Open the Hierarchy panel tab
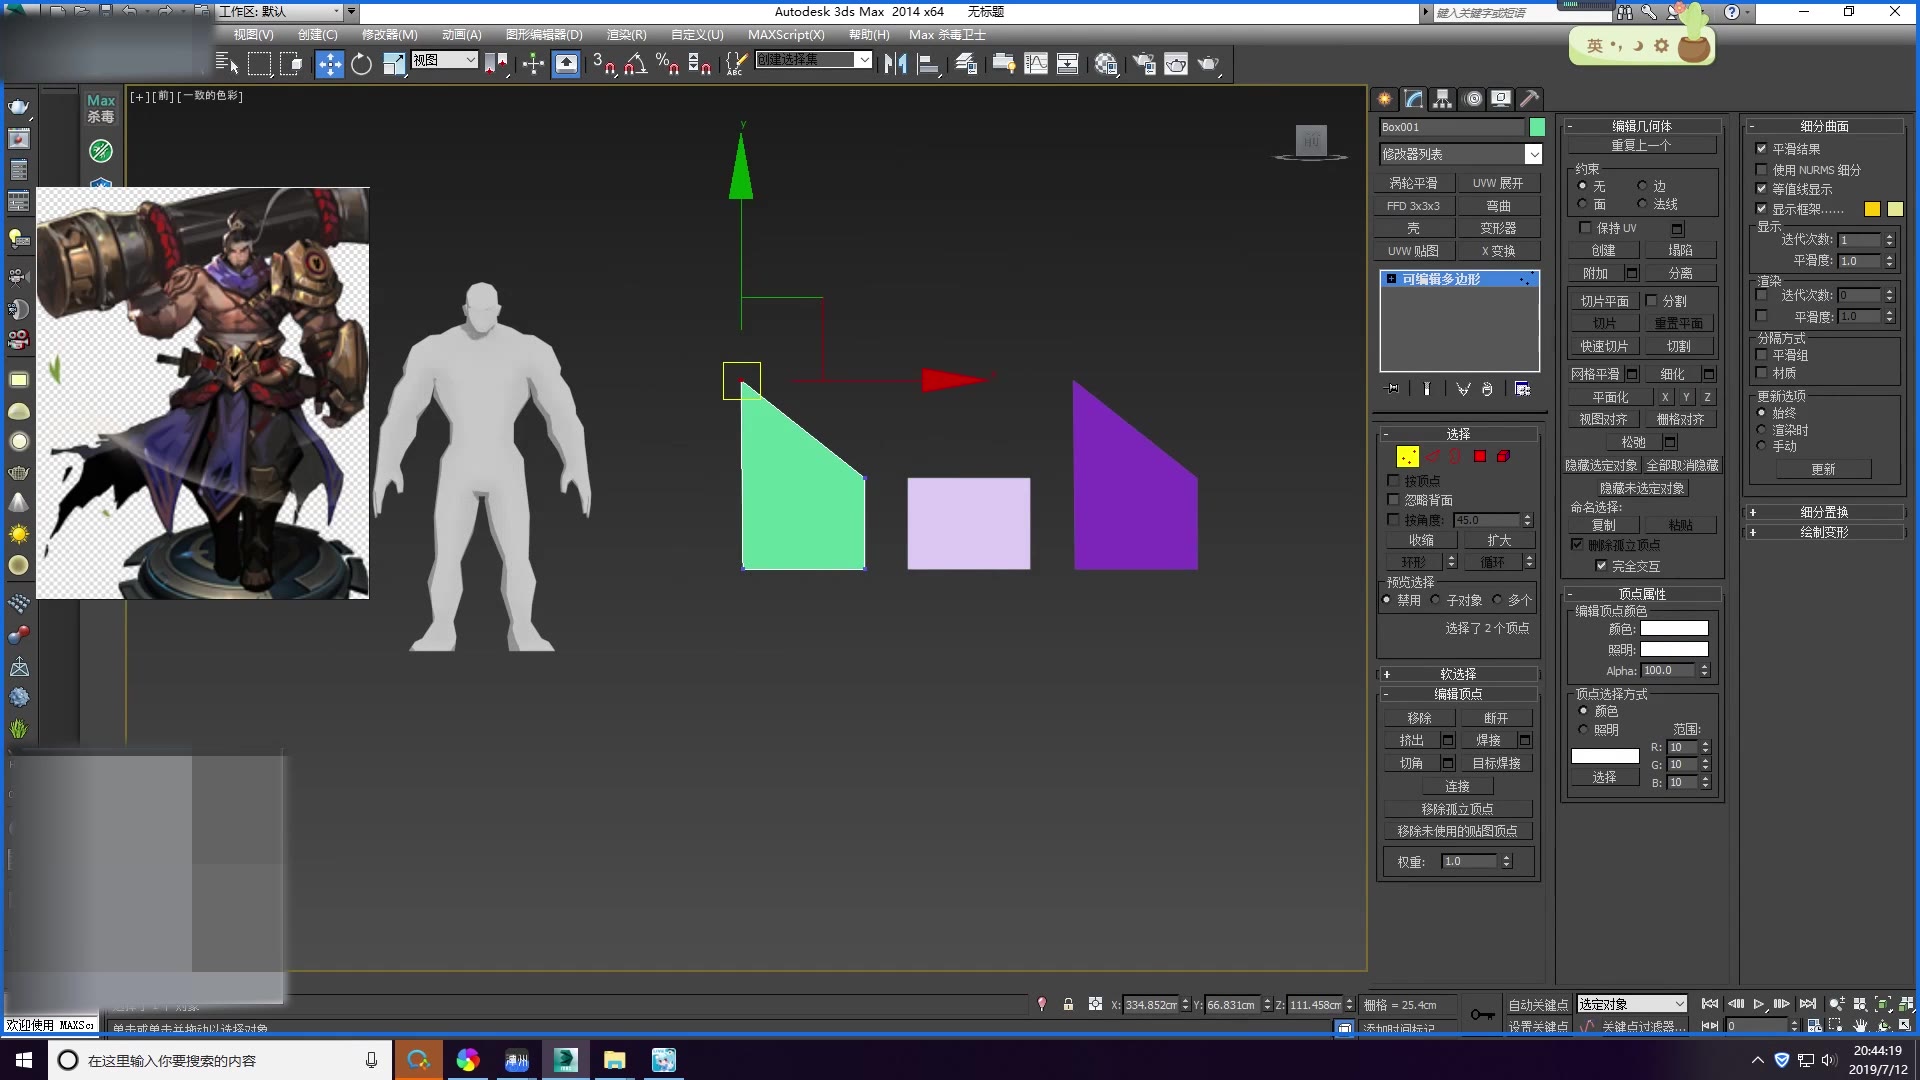Viewport: 1920px width, 1080px height. (1442, 99)
